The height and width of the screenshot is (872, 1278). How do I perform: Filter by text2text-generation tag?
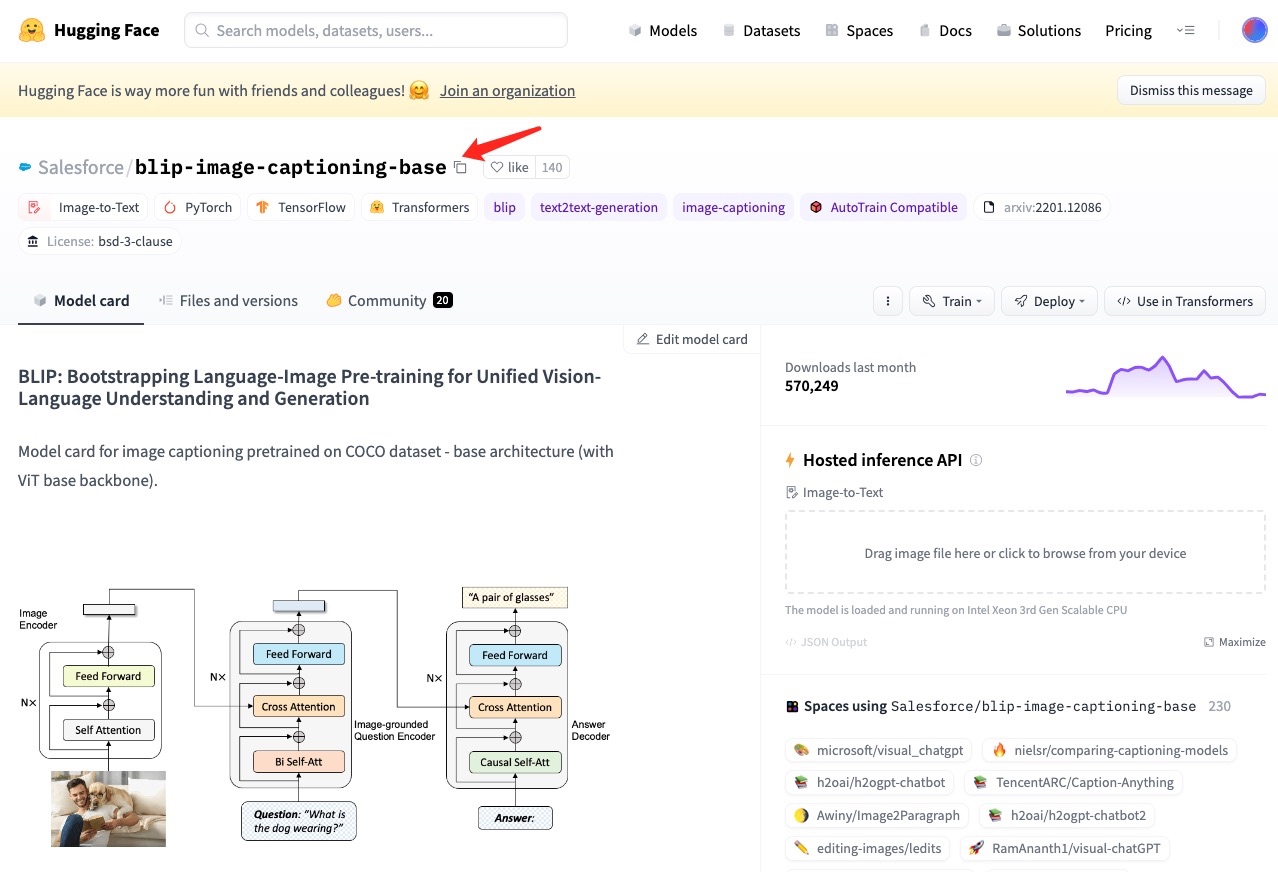click(599, 207)
